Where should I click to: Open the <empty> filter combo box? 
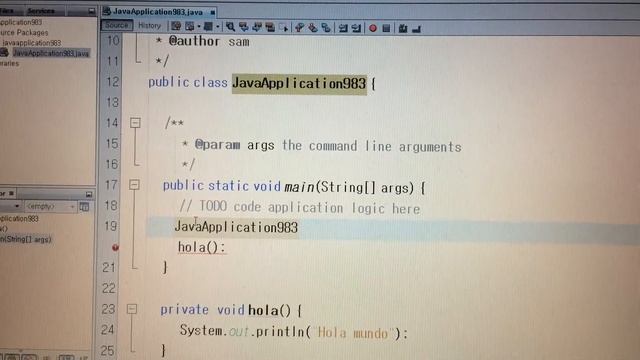click(x=51, y=207)
